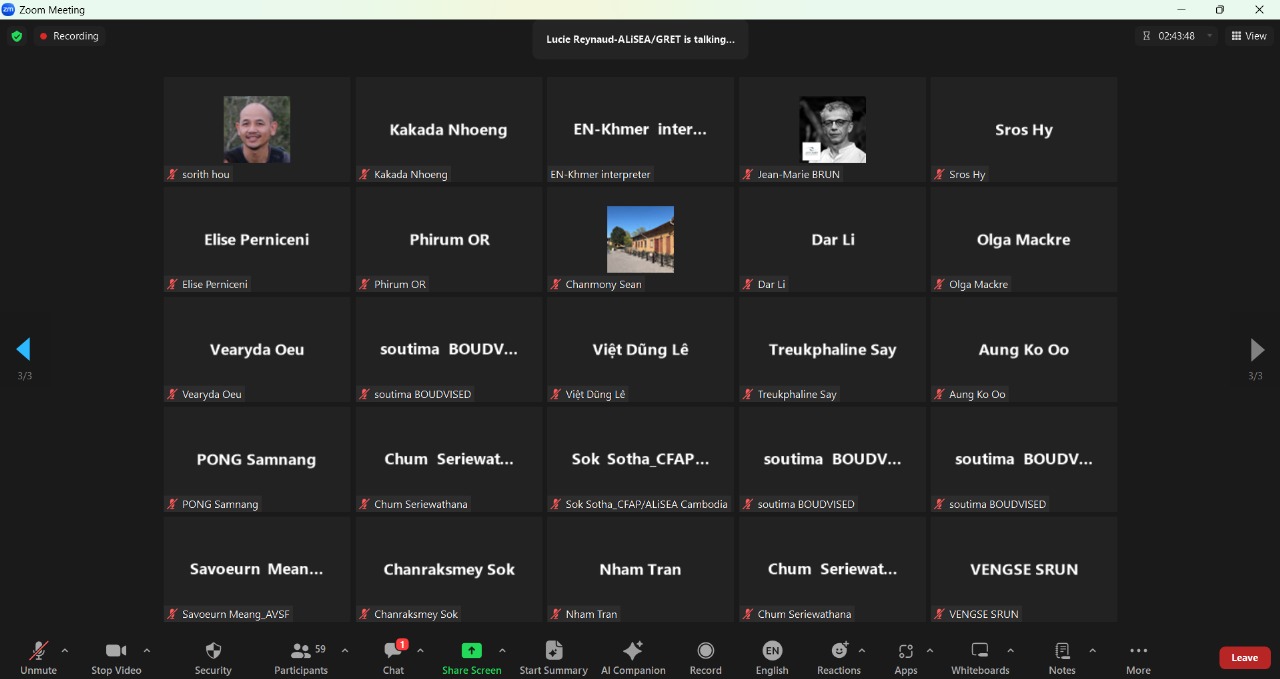Click the red Leave button
This screenshot has height=679, width=1280.
click(x=1244, y=657)
